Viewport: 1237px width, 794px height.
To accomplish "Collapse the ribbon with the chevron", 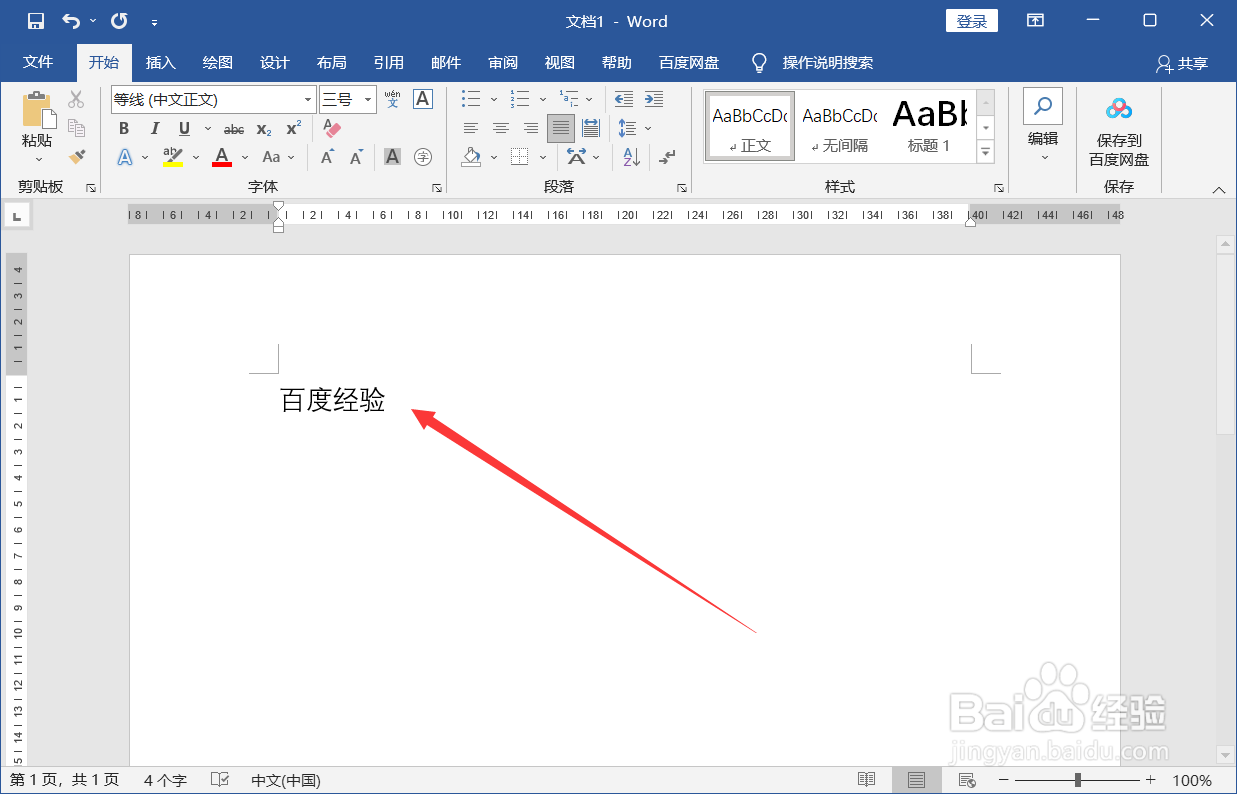I will [x=1218, y=189].
